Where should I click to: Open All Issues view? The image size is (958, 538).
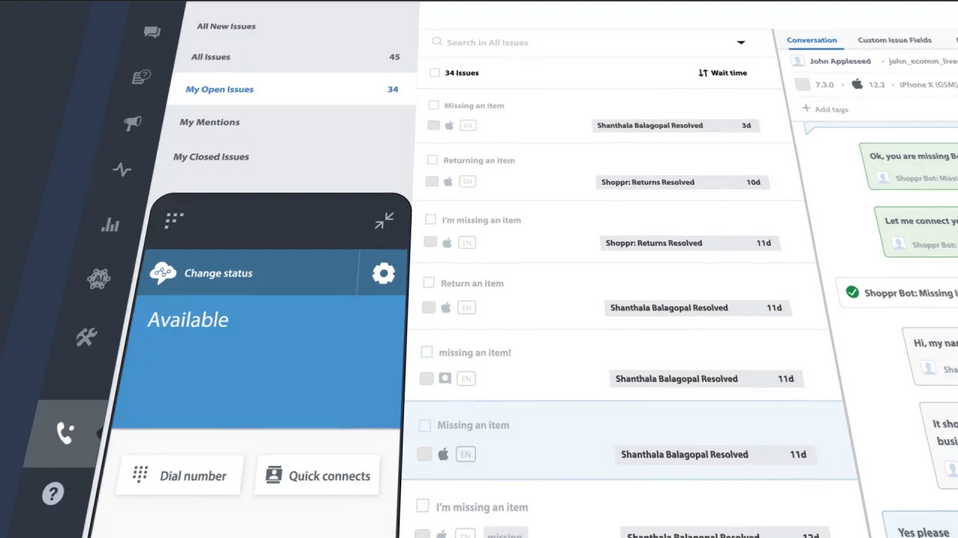click(211, 57)
